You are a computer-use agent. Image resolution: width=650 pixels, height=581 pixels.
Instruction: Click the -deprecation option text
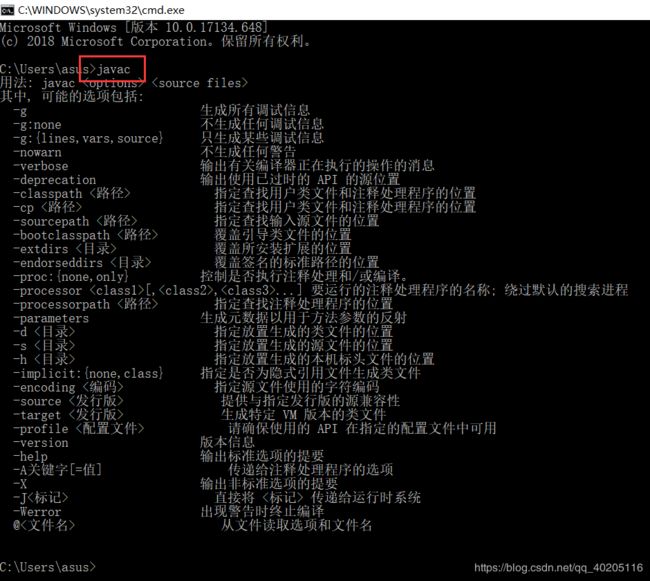coord(55,180)
